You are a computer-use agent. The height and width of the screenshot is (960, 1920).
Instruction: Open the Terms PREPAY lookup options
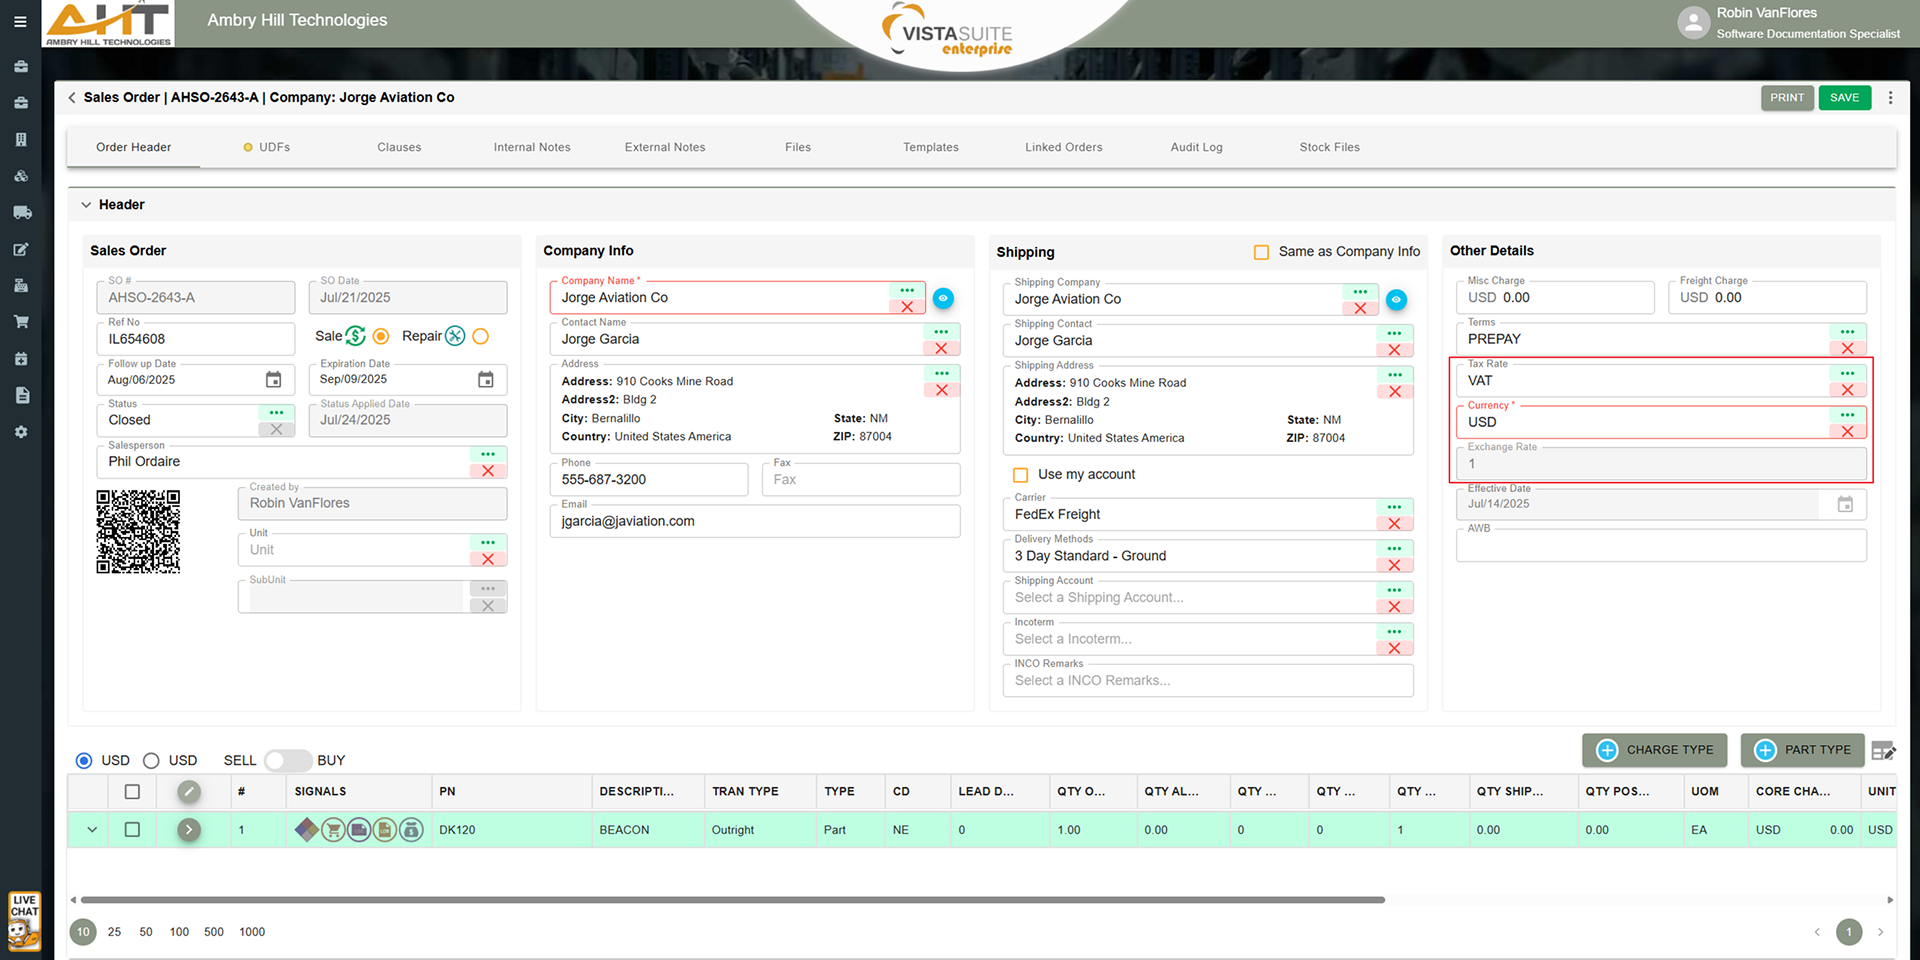click(1847, 332)
